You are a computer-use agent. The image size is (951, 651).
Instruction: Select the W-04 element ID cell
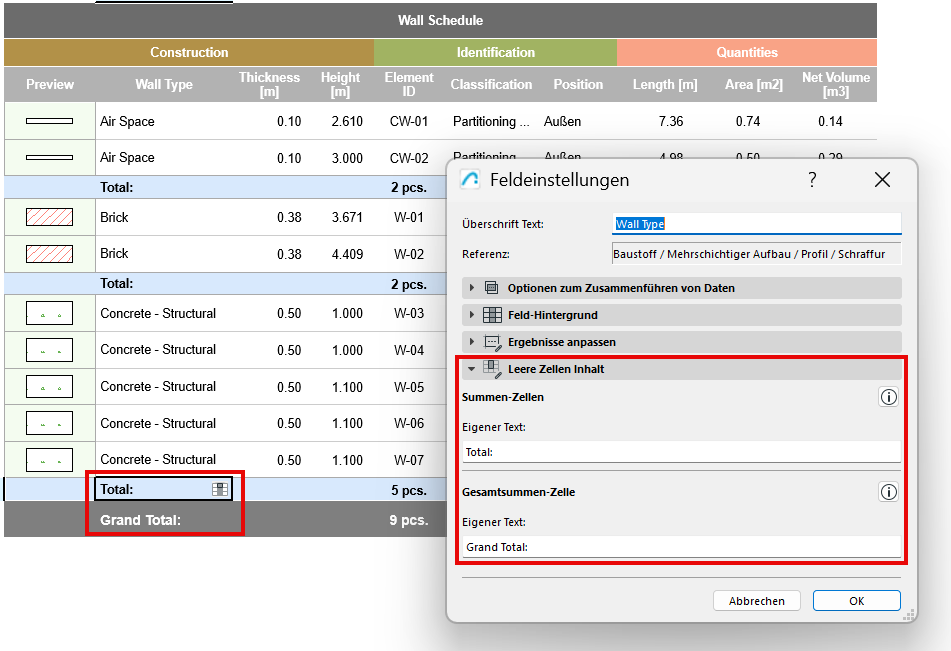click(x=409, y=350)
